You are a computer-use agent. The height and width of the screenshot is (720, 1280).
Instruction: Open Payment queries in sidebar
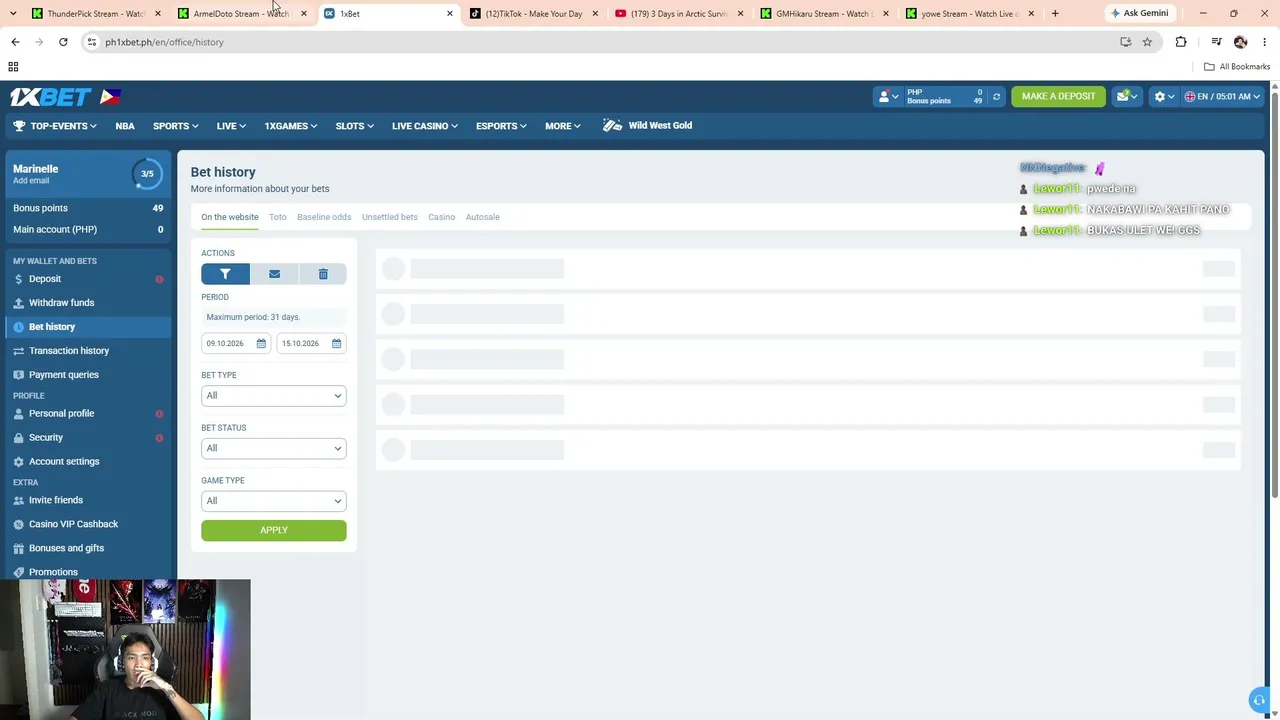(64, 375)
